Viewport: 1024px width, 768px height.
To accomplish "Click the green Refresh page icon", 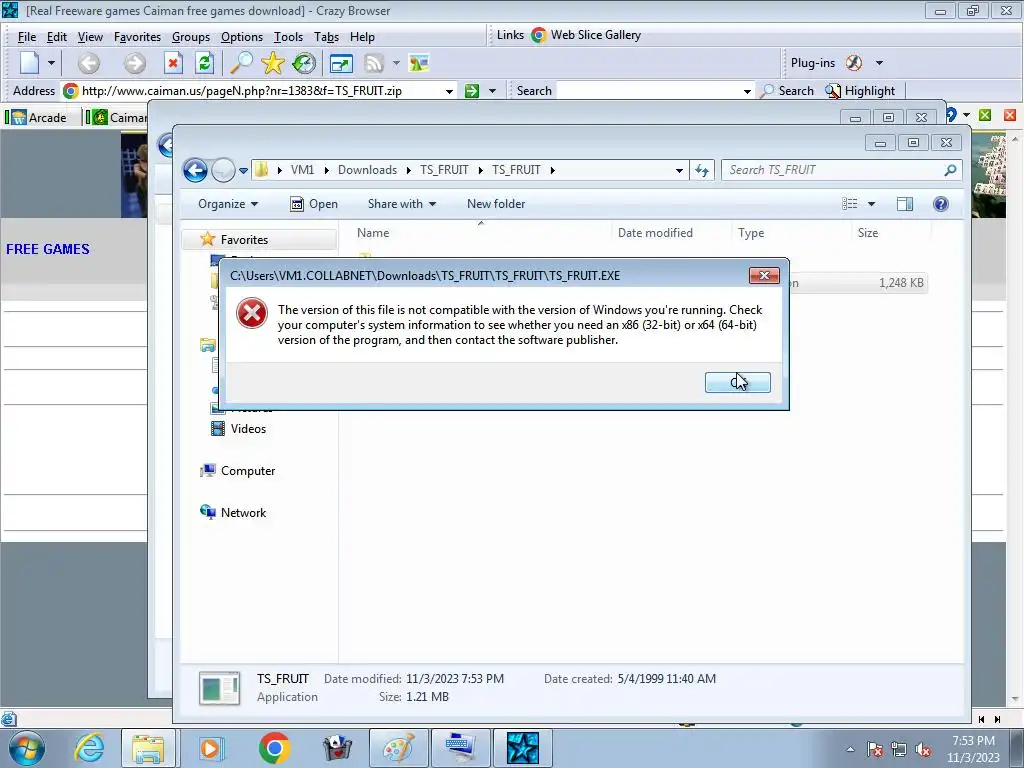I will [204, 63].
